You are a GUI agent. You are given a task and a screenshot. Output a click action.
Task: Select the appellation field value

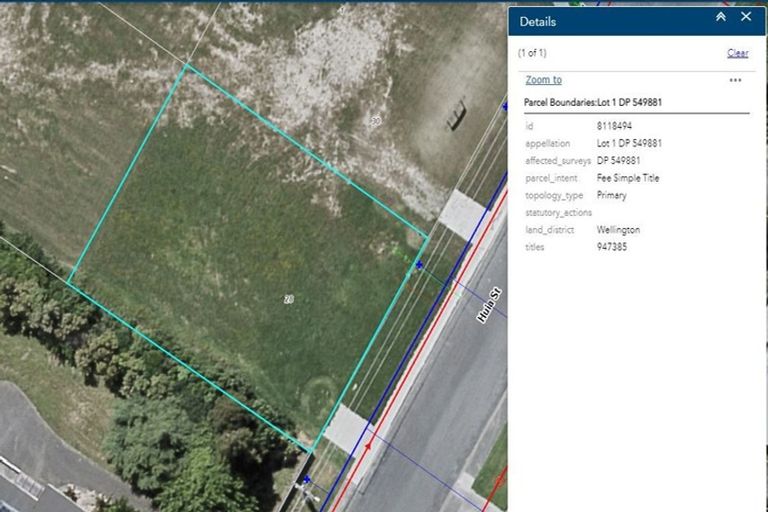[629, 143]
